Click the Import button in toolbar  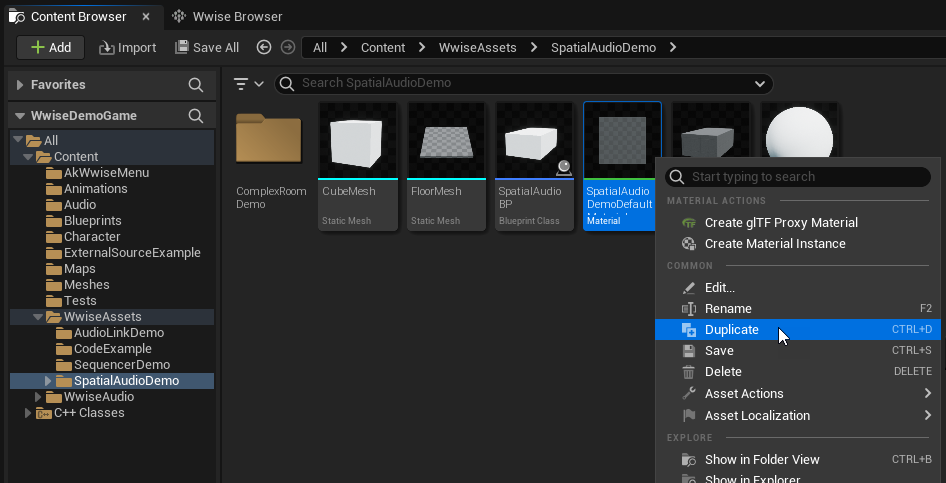pos(128,47)
